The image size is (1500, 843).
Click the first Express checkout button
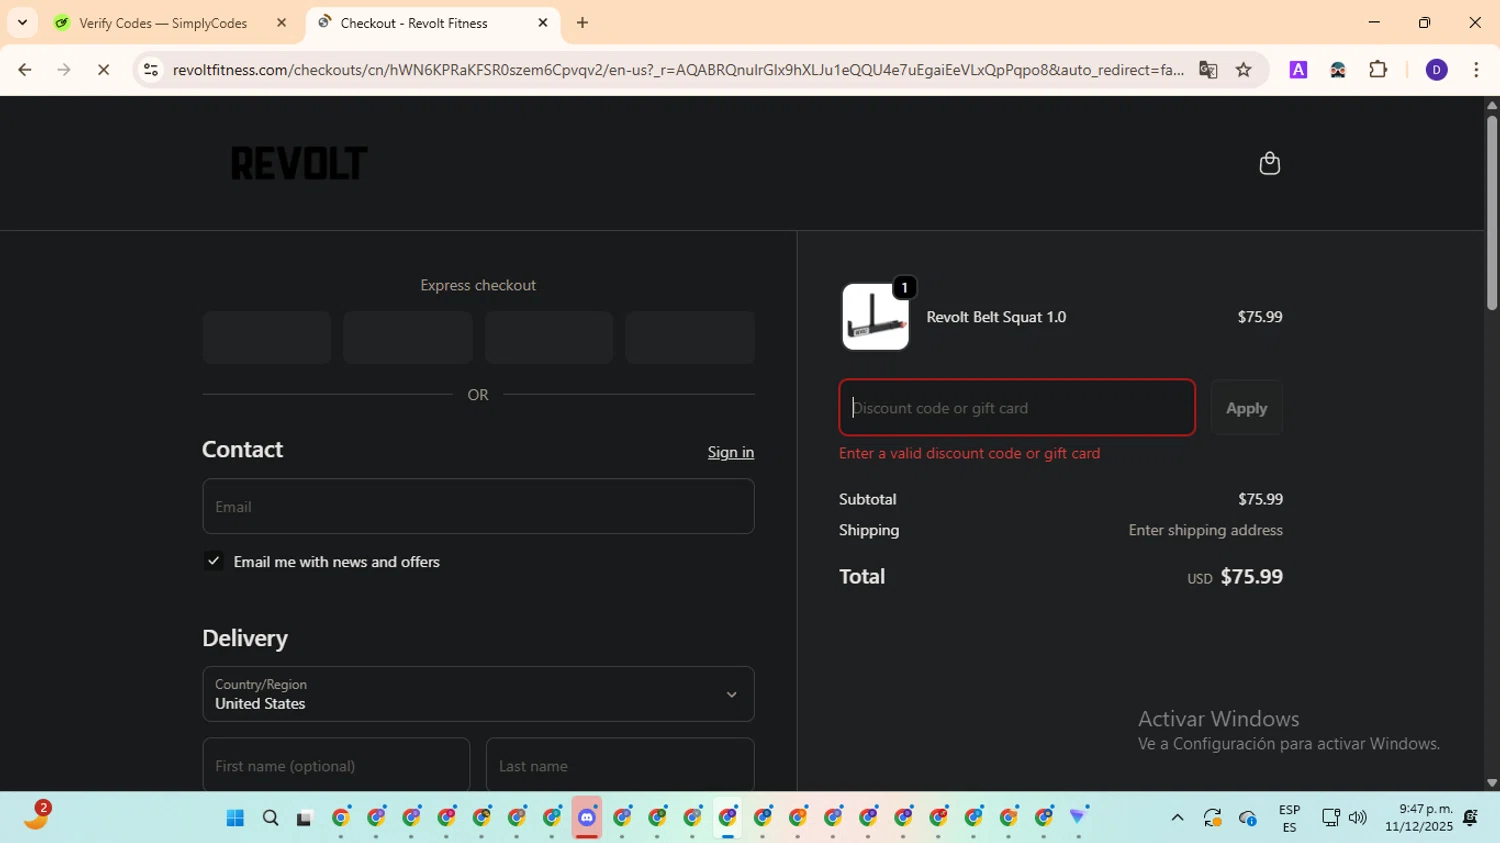(267, 337)
